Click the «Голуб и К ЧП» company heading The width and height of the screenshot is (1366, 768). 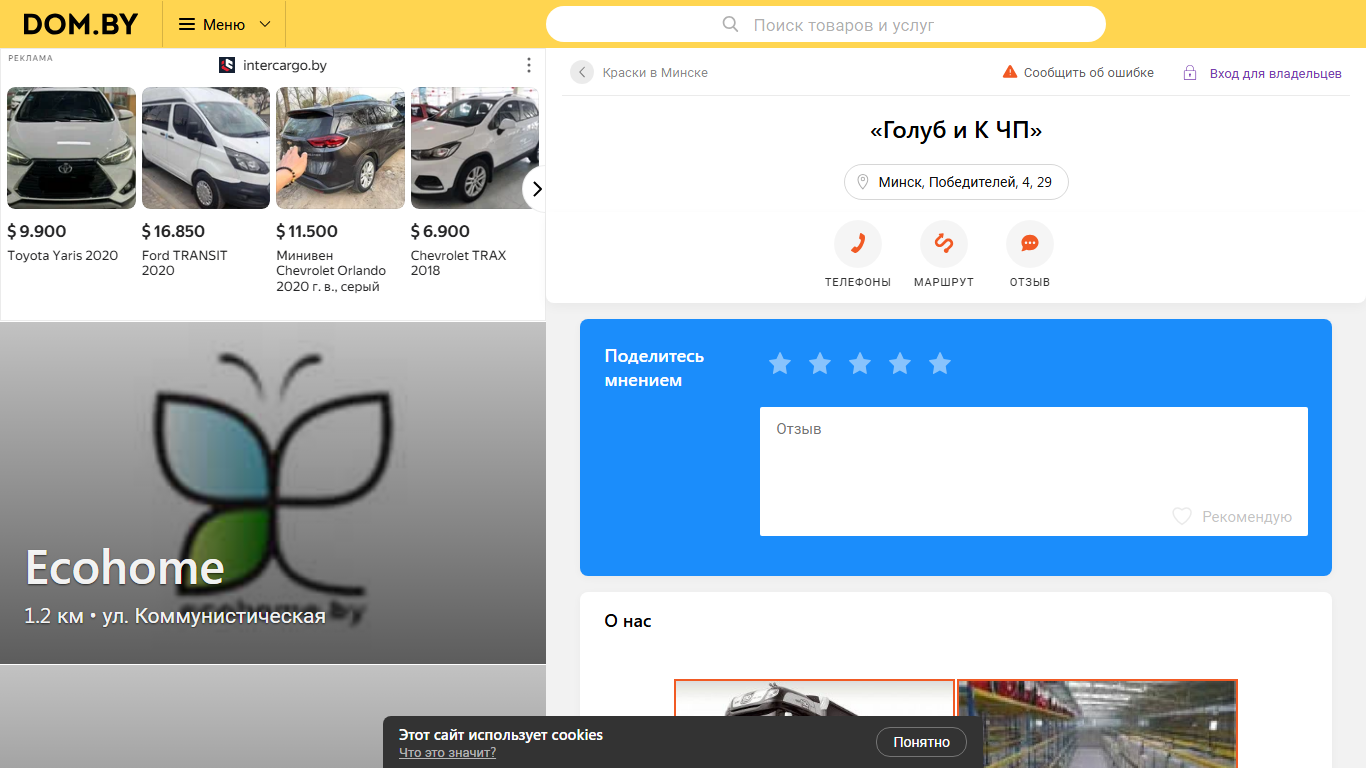coord(956,130)
